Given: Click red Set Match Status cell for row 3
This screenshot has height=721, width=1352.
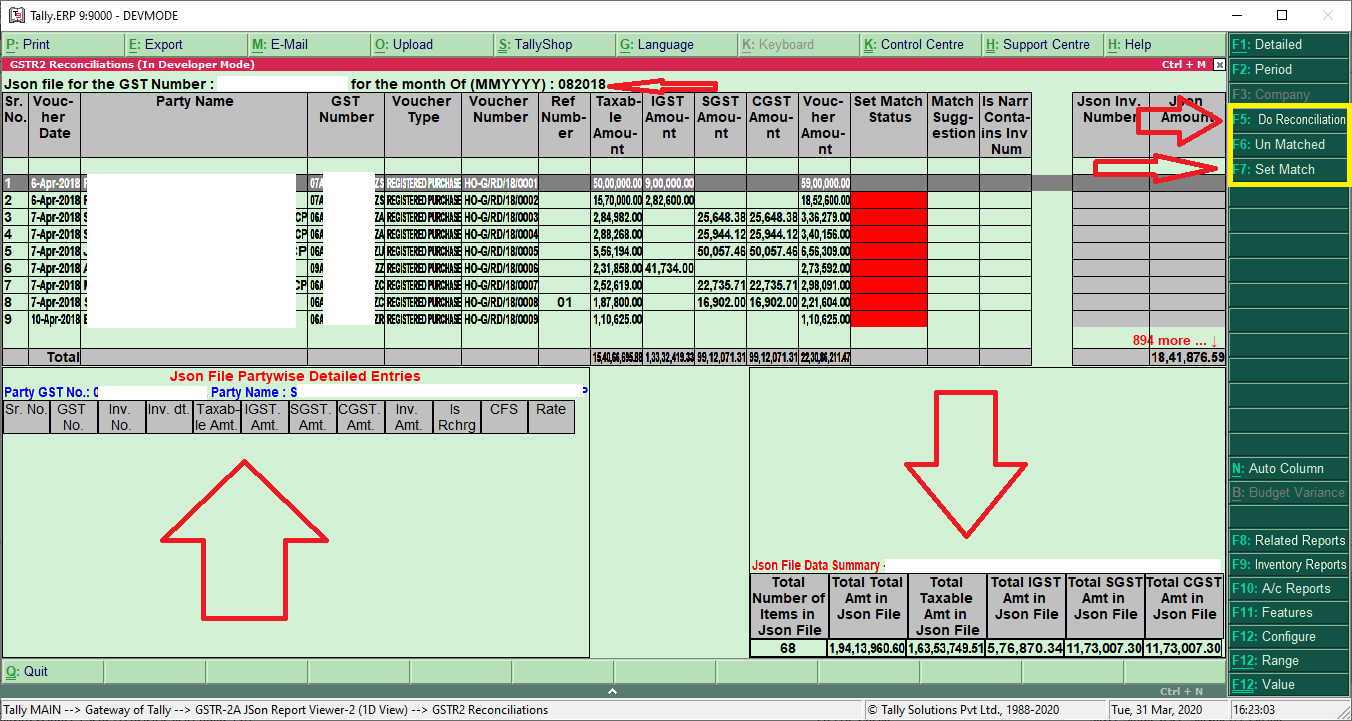Looking at the screenshot, I should pos(889,218).
